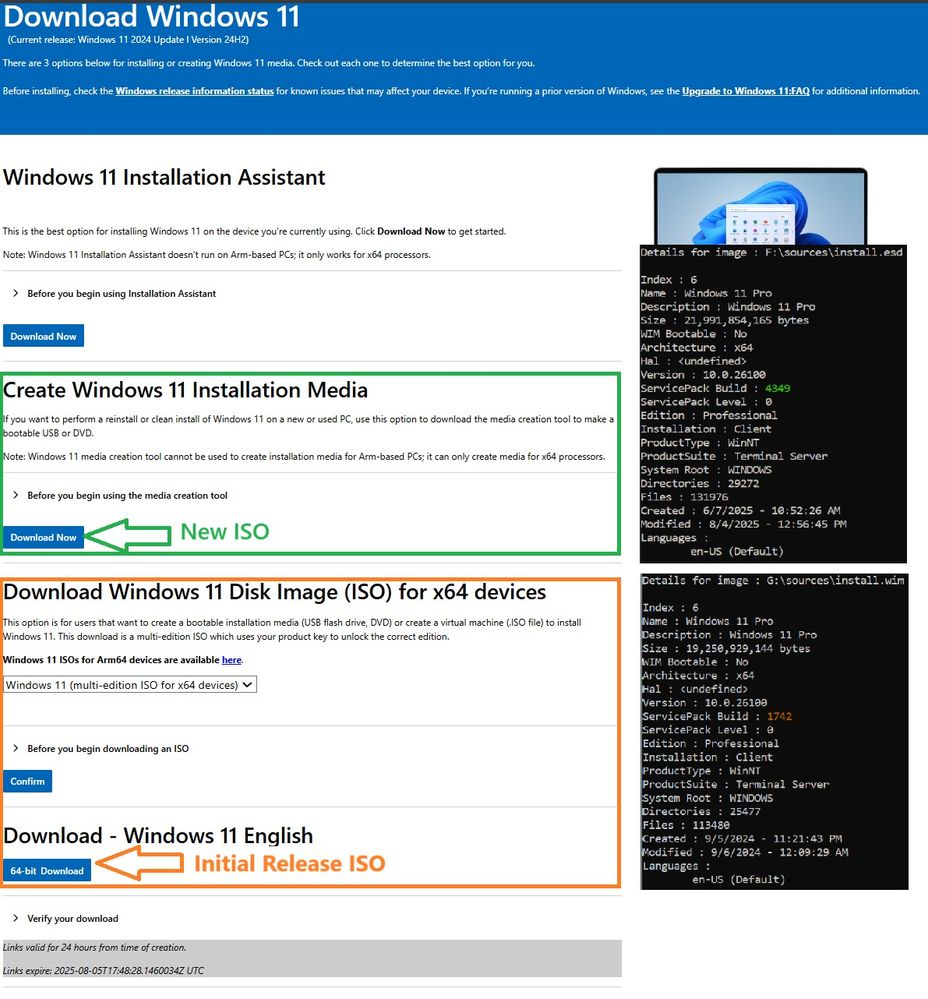This screenshot has width=928, height=999.
Task: Click the Confirm button
Action: 27,782
